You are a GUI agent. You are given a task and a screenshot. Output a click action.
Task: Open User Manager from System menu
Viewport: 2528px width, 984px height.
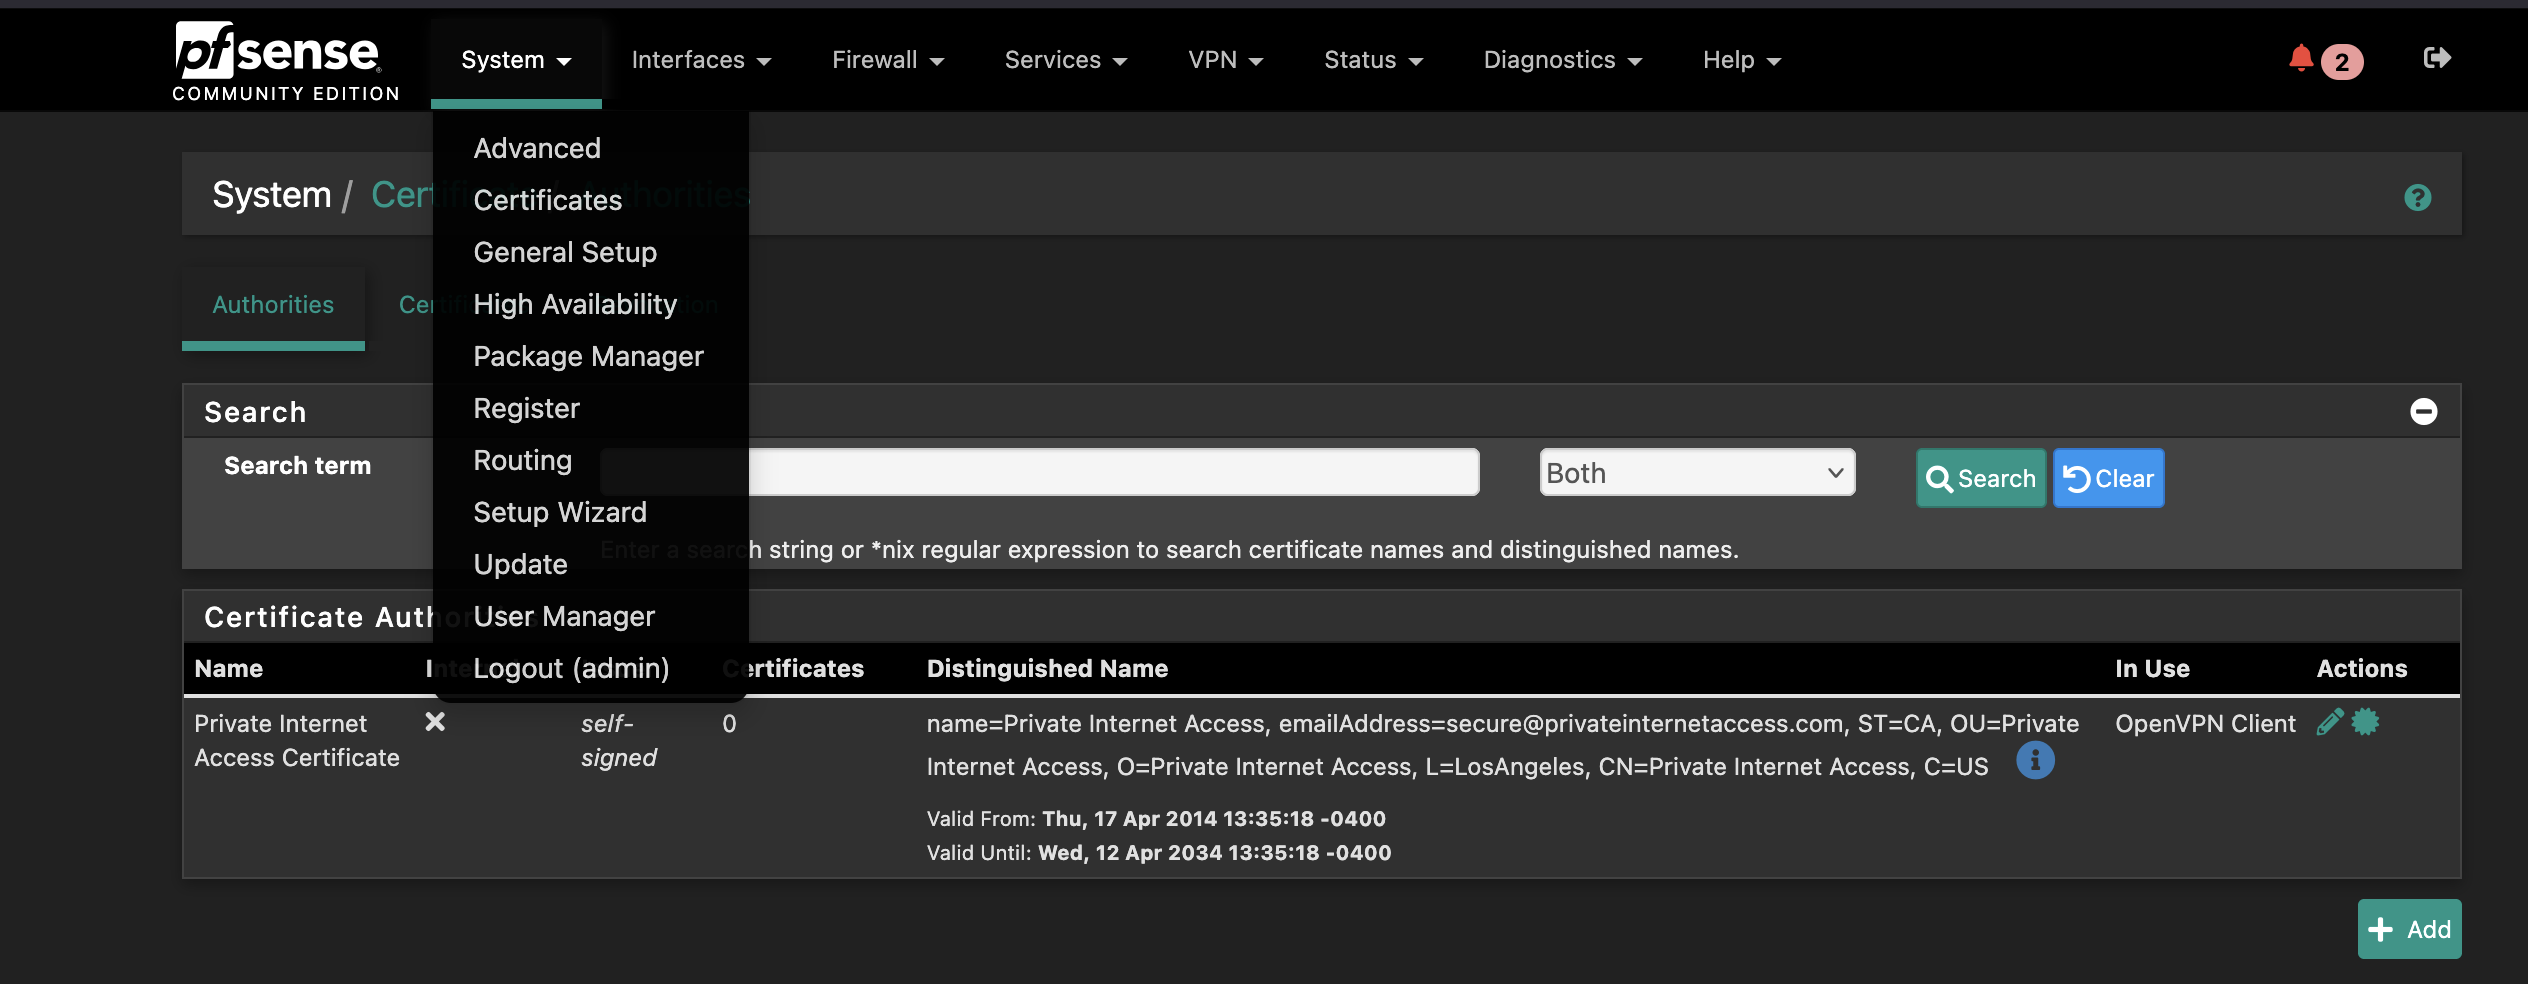click(564, 616)
